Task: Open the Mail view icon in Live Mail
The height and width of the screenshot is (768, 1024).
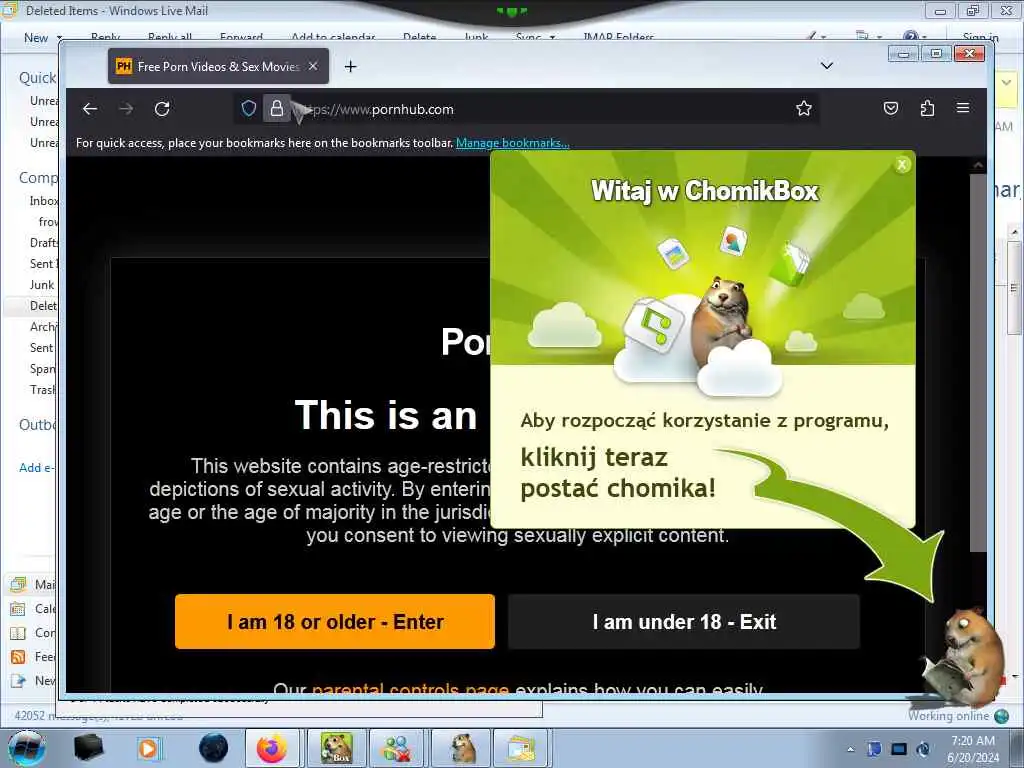Action: click(18, 584)
